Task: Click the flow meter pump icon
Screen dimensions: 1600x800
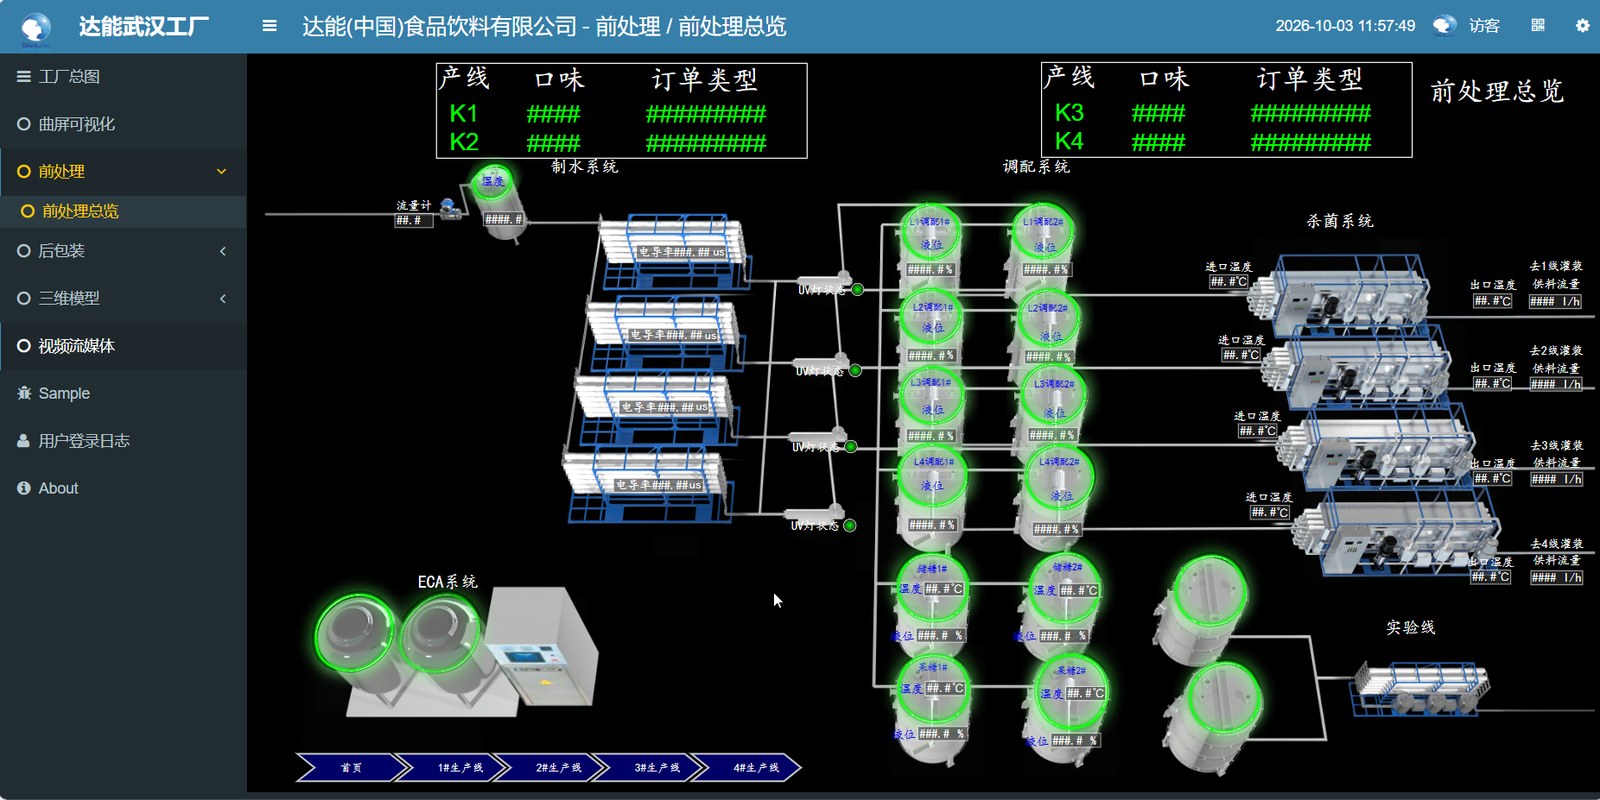Action: coord(449,210)
